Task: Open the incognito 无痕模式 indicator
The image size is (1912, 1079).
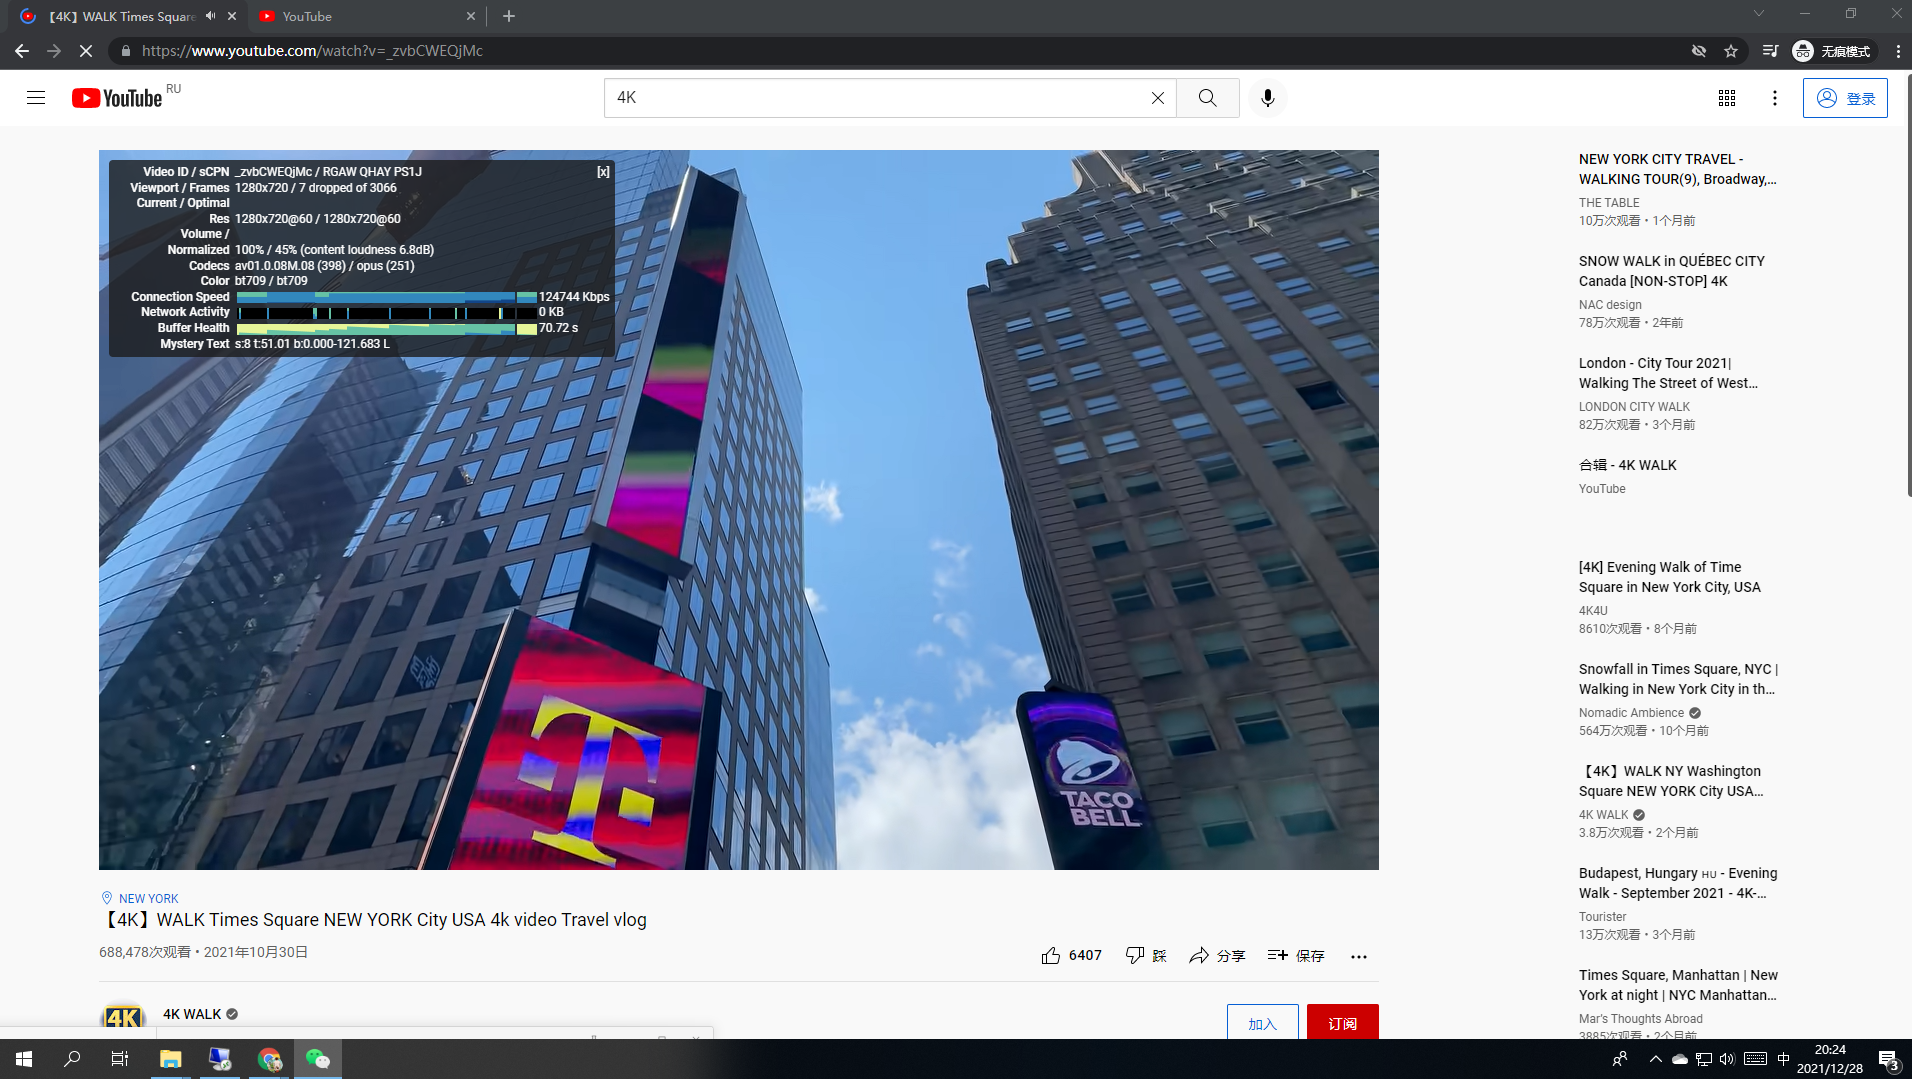Action: 1831,51
